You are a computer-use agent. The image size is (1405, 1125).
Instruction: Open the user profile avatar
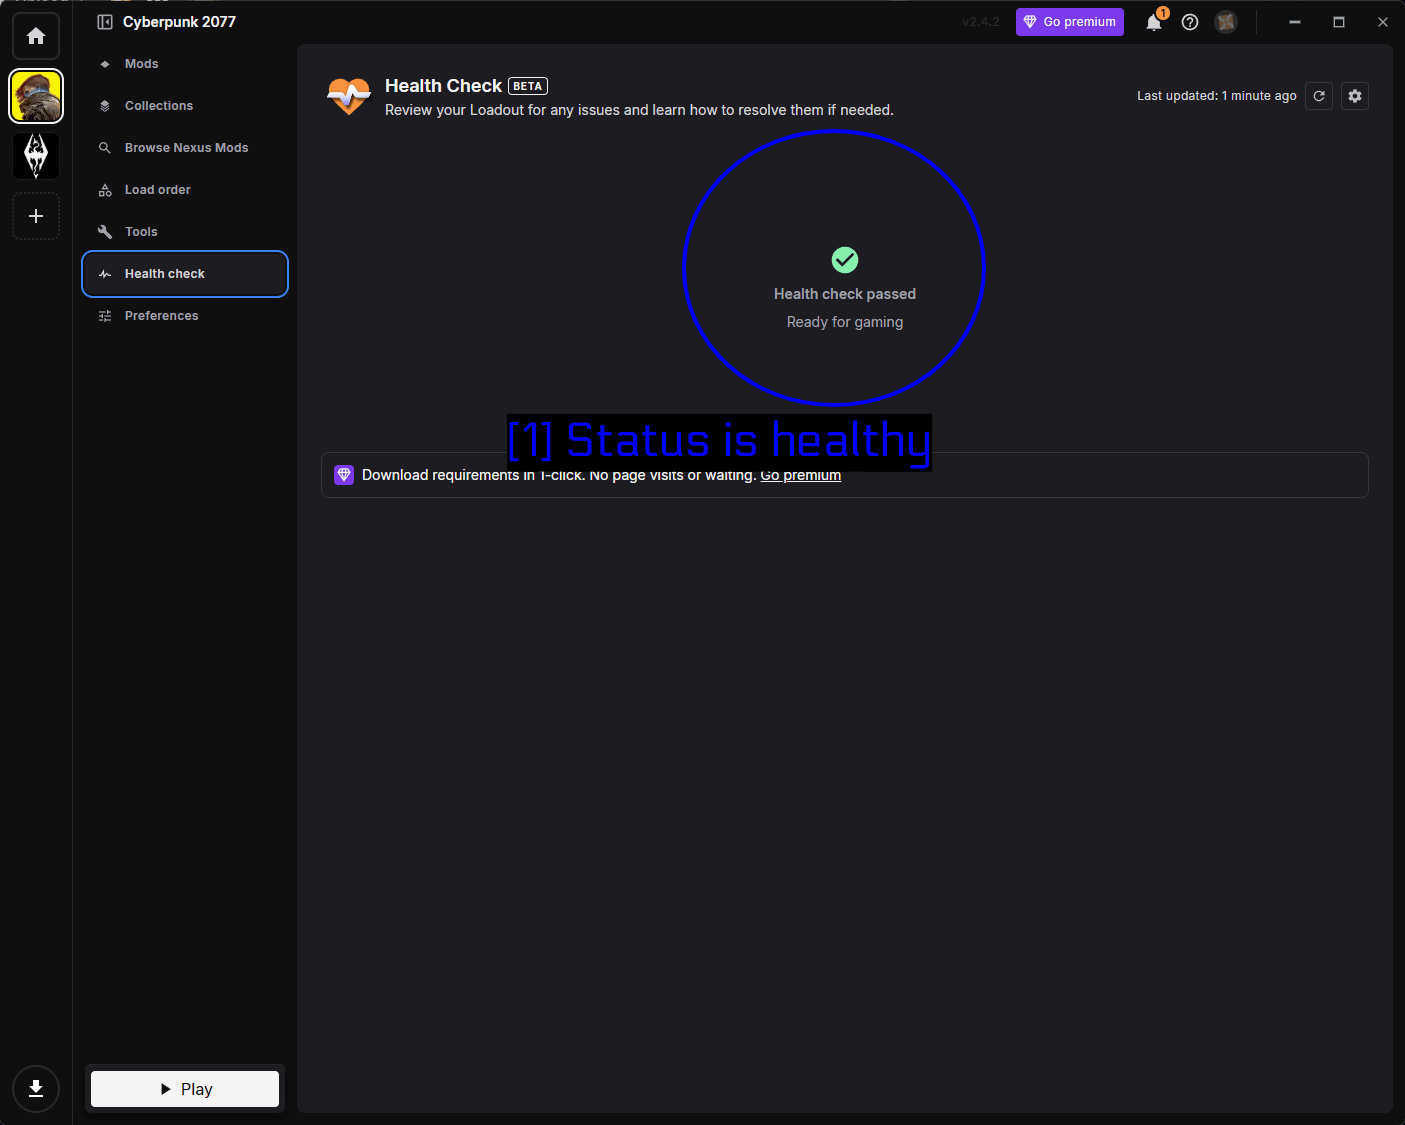pos(1226,22)
